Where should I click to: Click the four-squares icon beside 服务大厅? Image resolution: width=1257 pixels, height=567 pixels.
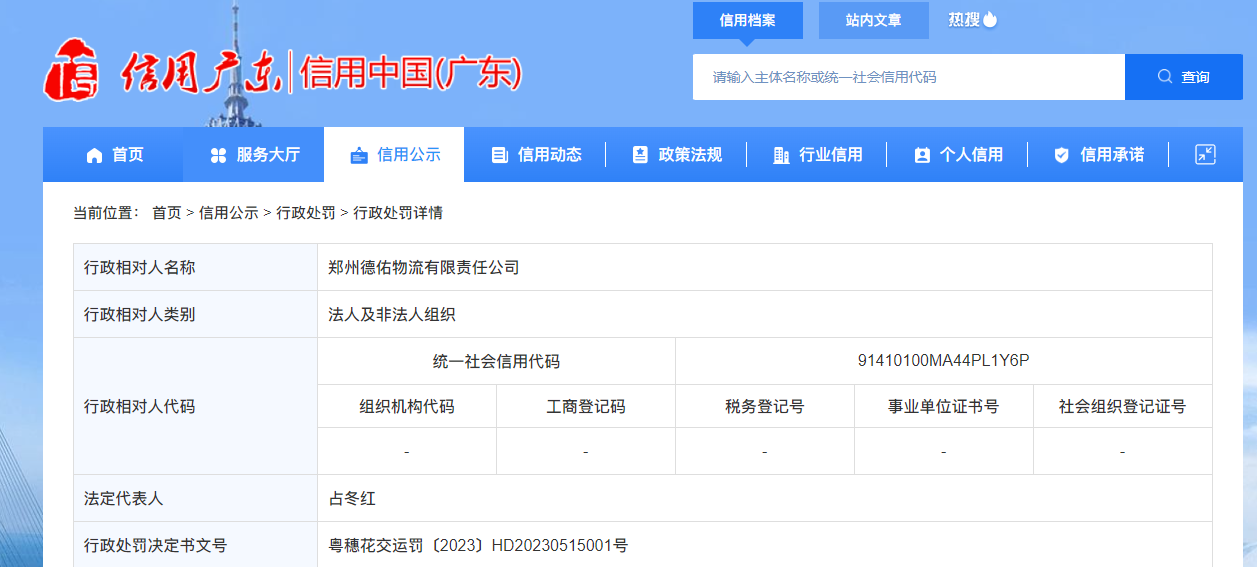(219, 155)
